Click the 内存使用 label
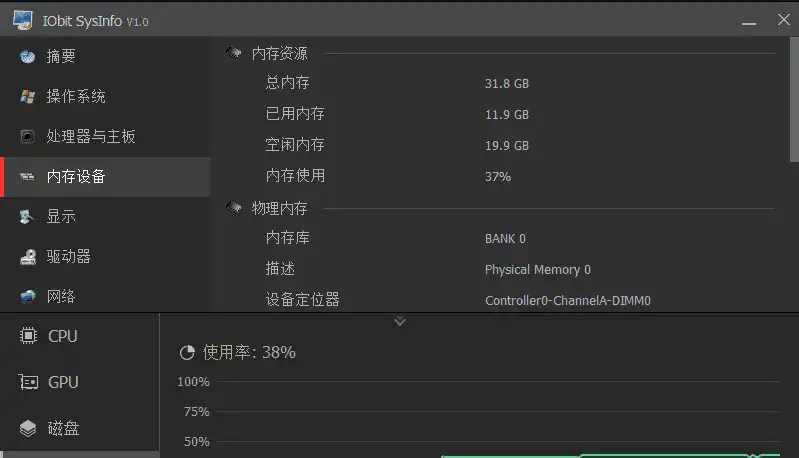The height and width of the screenshot is (458, 799). pos(295,176)
